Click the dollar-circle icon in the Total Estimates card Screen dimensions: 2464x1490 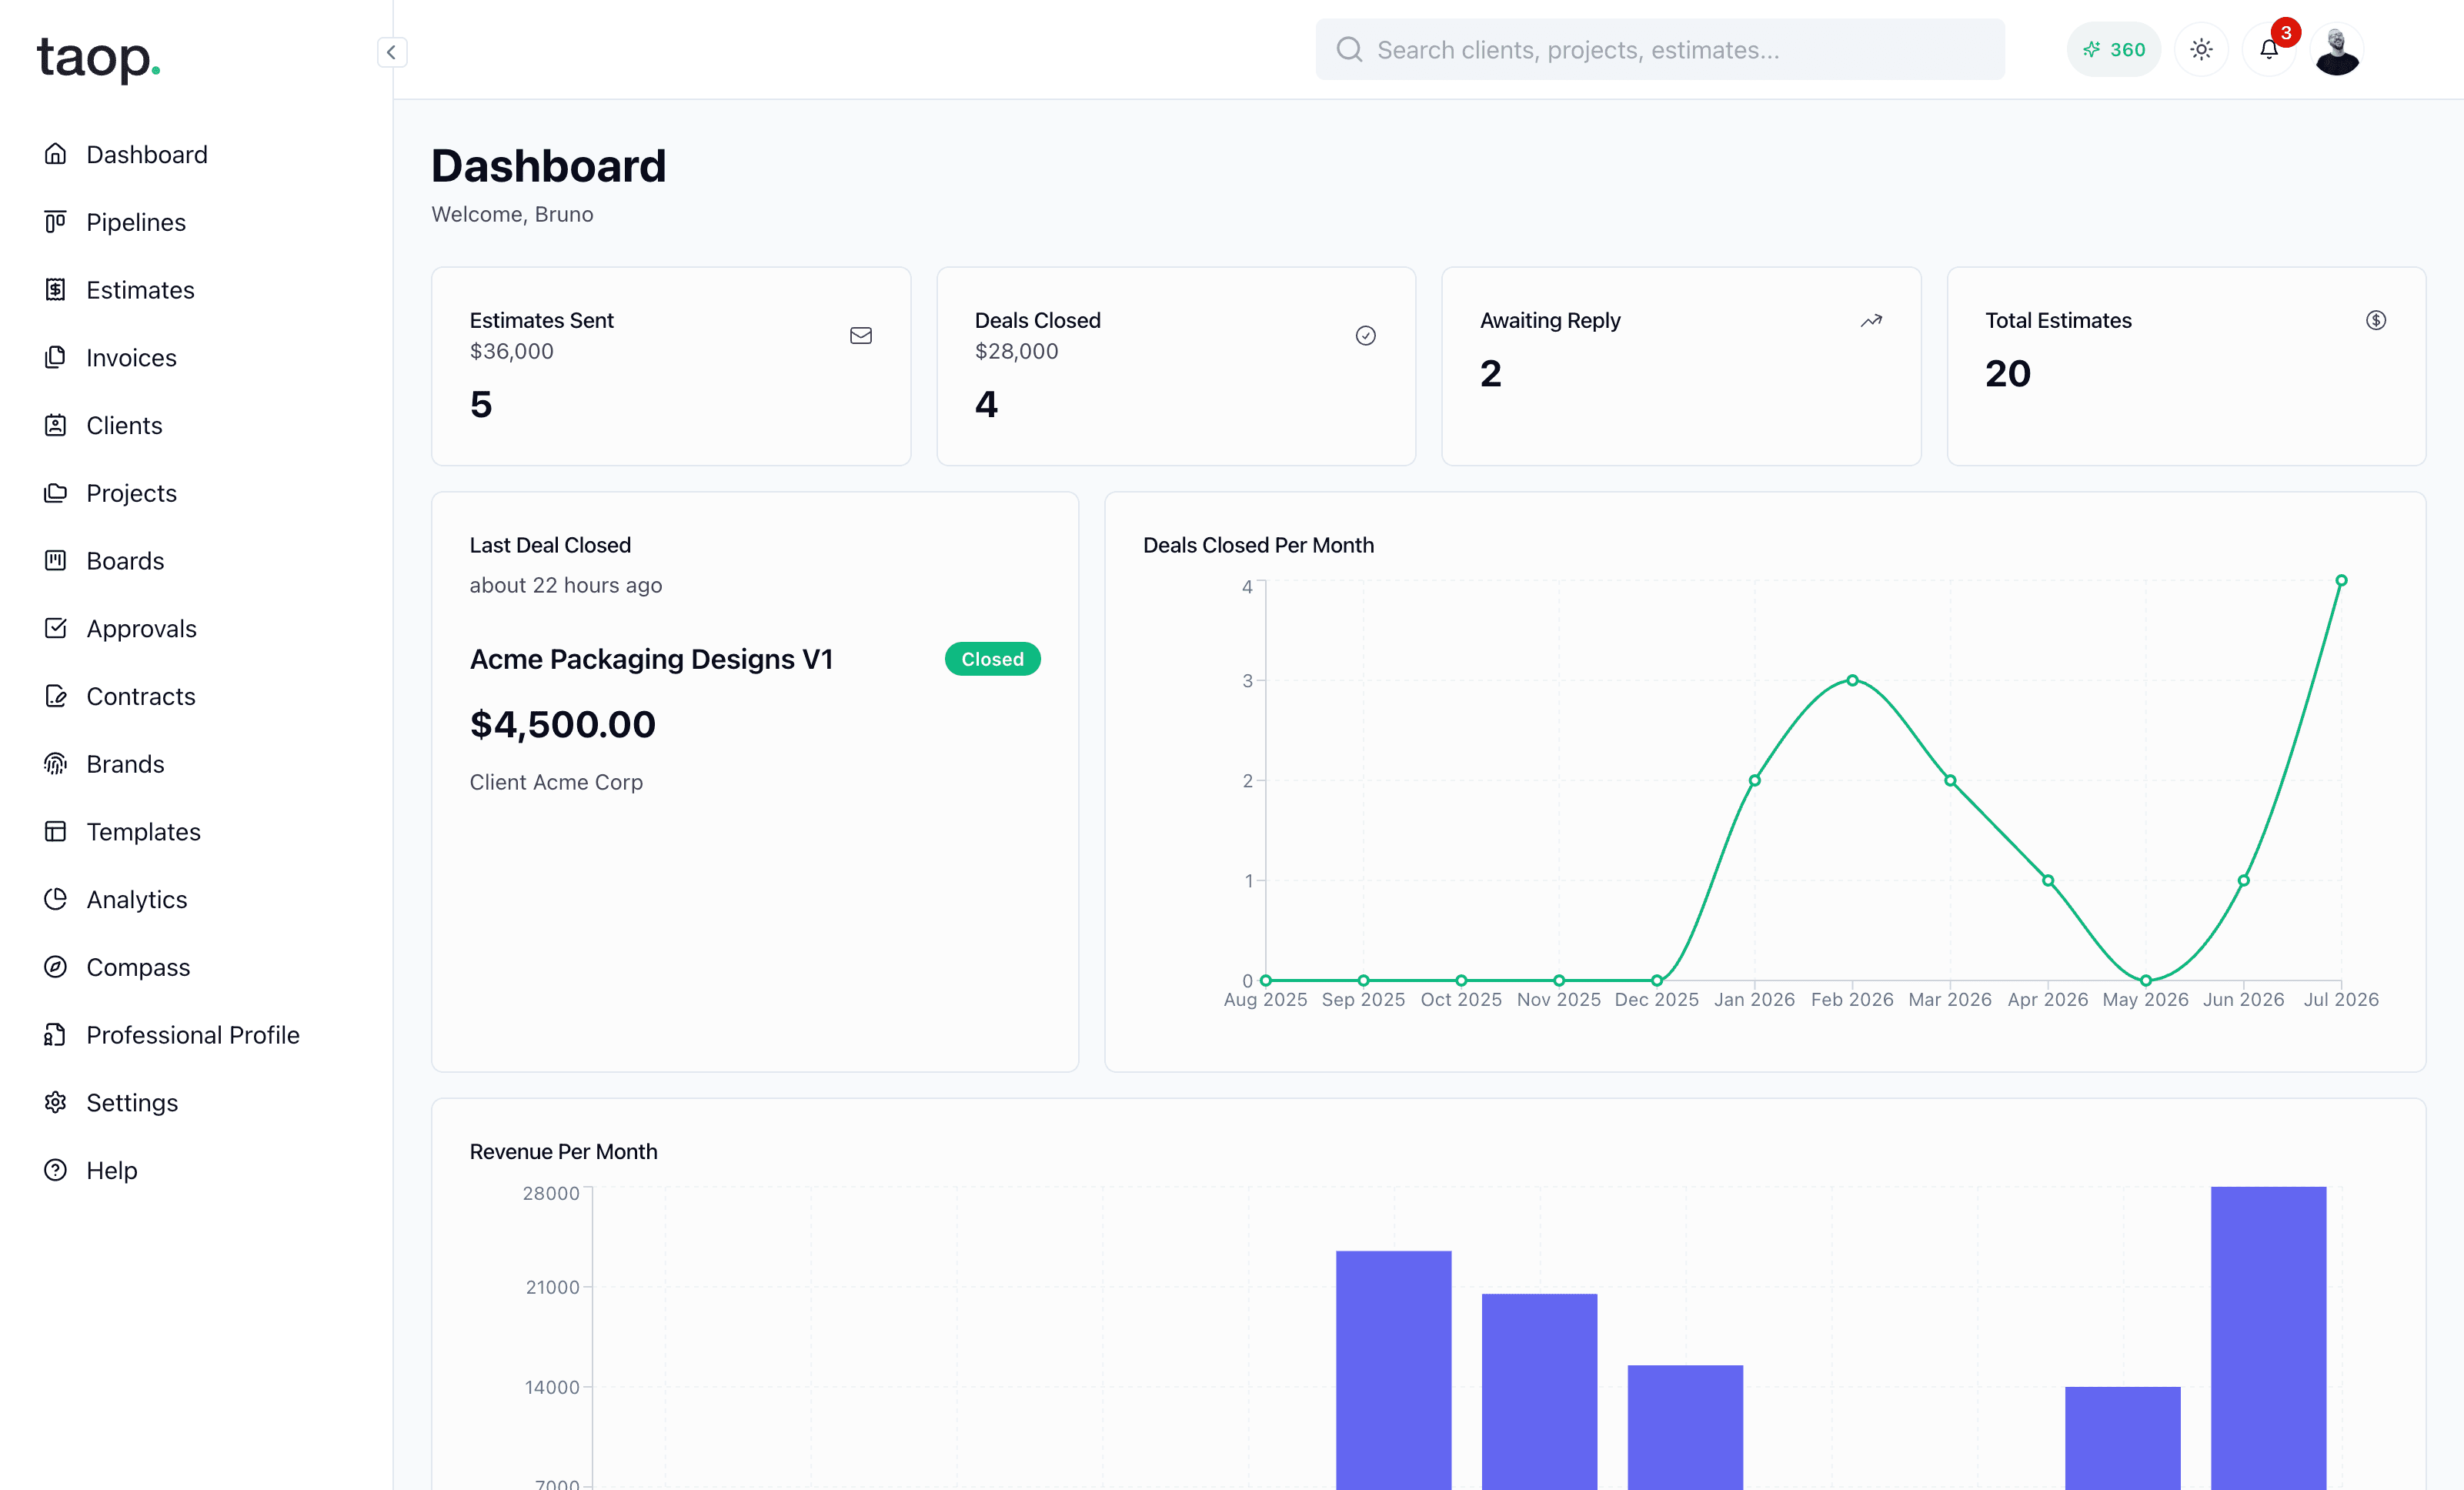[2376, 320]
